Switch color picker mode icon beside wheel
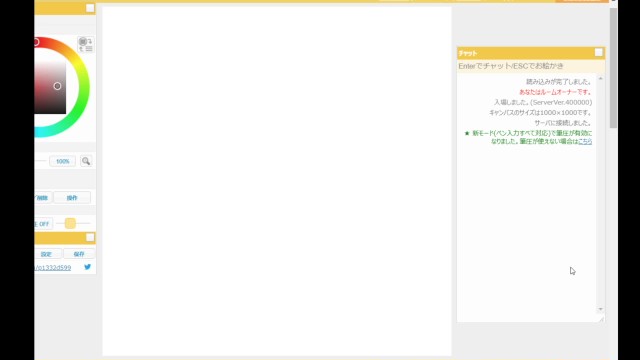The image size is (640, 360). [86, 44]
